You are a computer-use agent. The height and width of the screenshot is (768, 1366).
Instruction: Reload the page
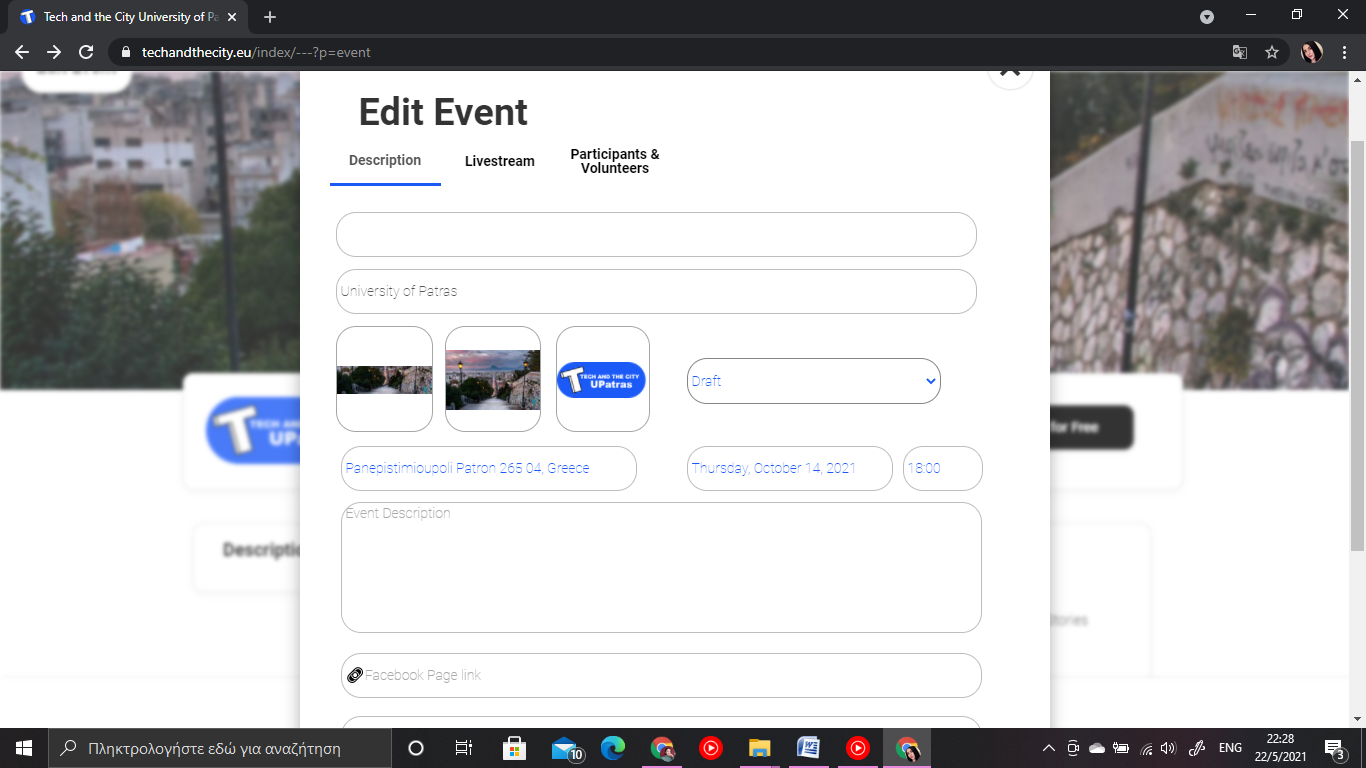pos(86,52)
